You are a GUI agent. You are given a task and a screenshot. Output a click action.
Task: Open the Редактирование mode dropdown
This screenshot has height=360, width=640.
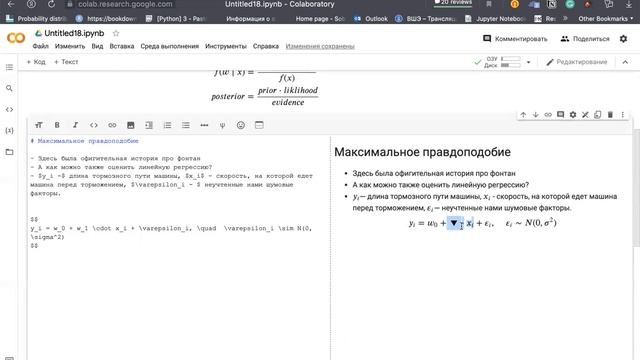tap(577, 62)
